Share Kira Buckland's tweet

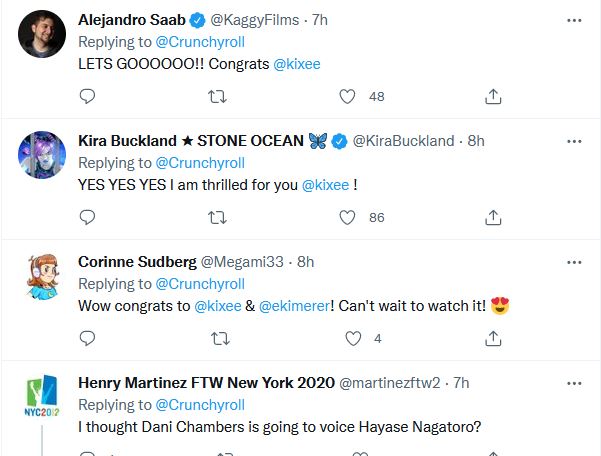point(492,217)
